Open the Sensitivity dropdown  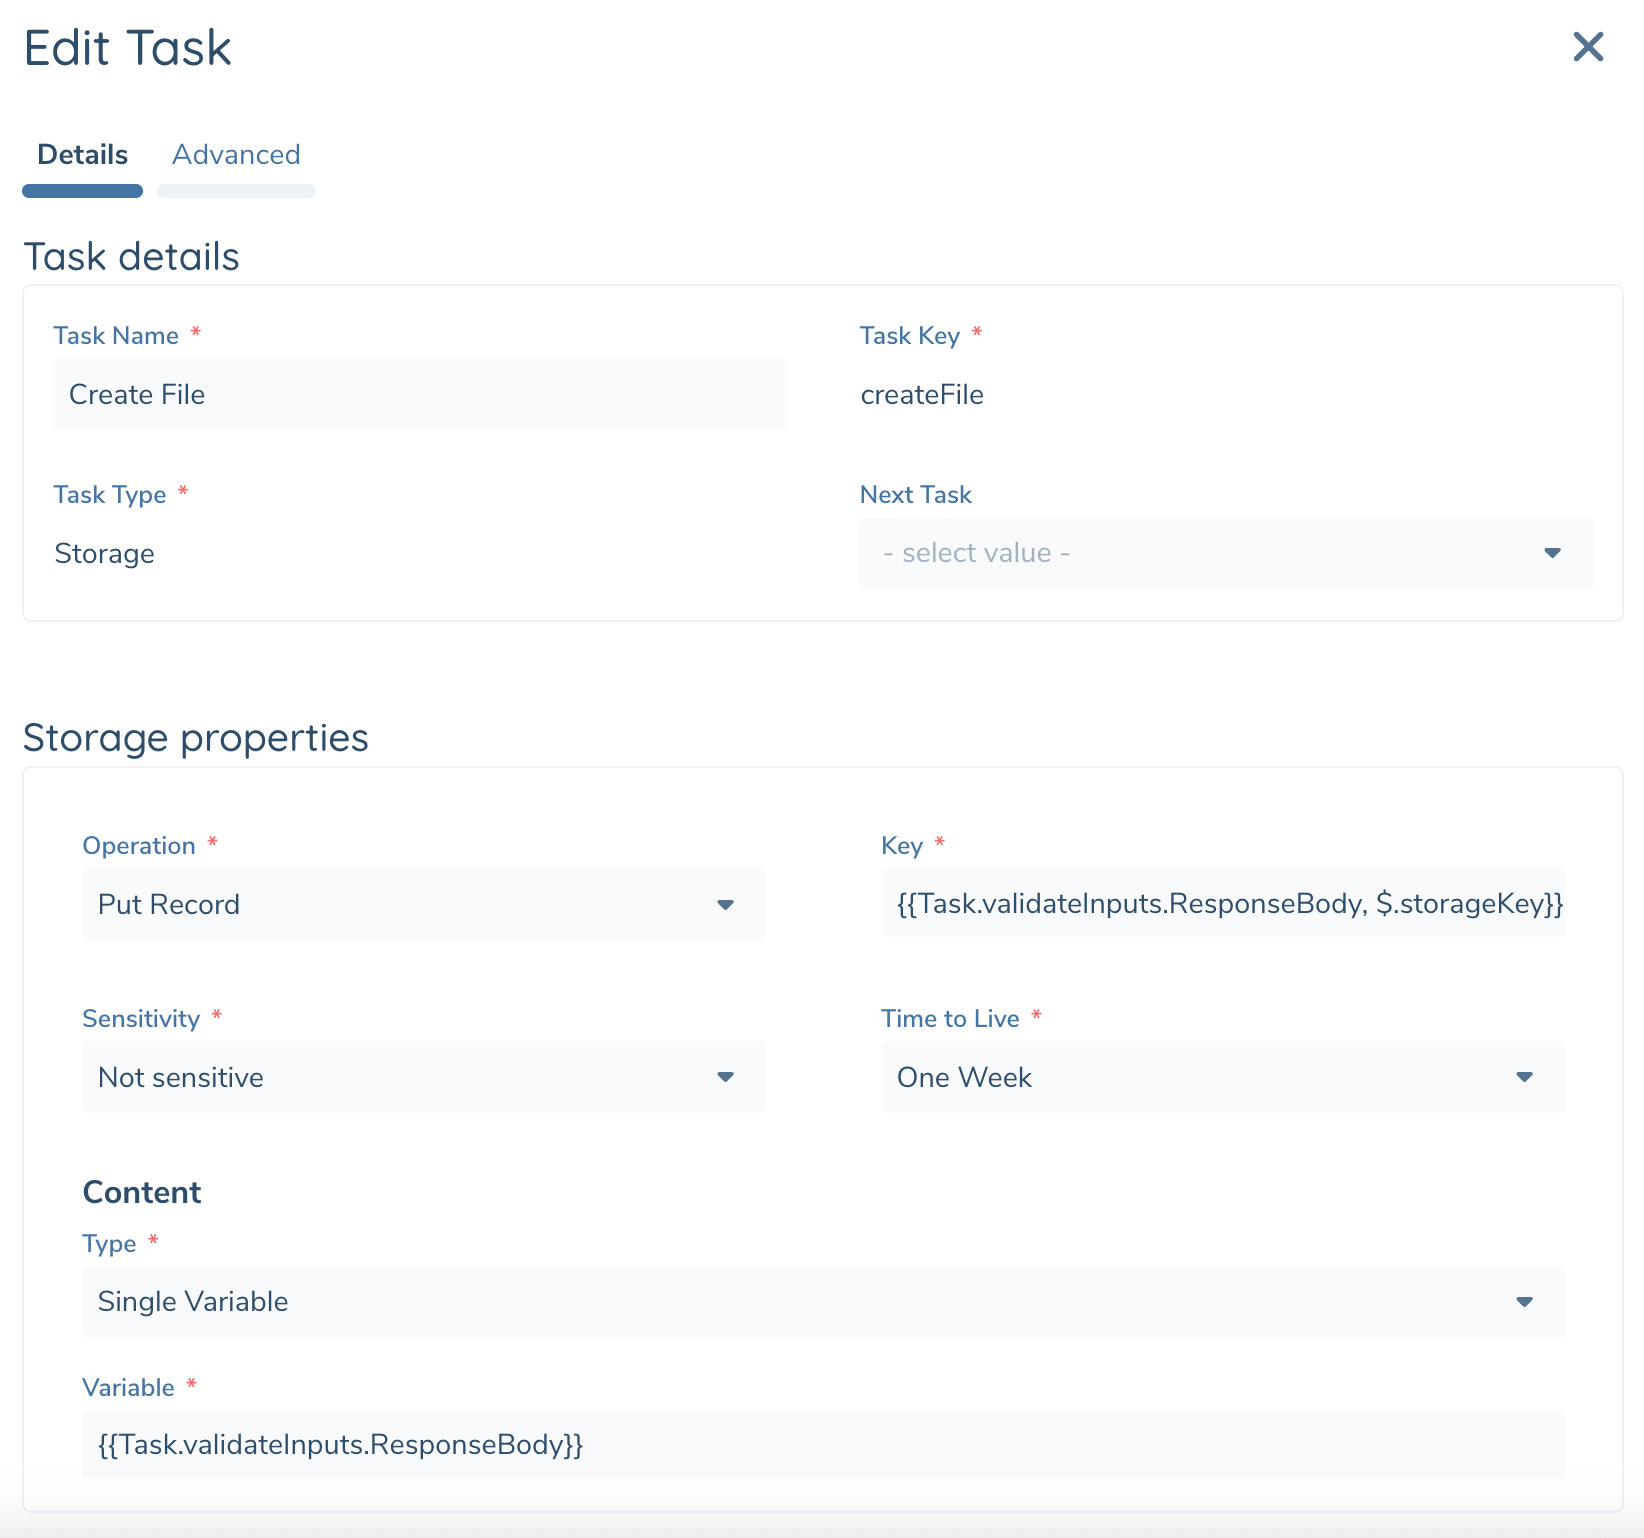point(420,1078)
